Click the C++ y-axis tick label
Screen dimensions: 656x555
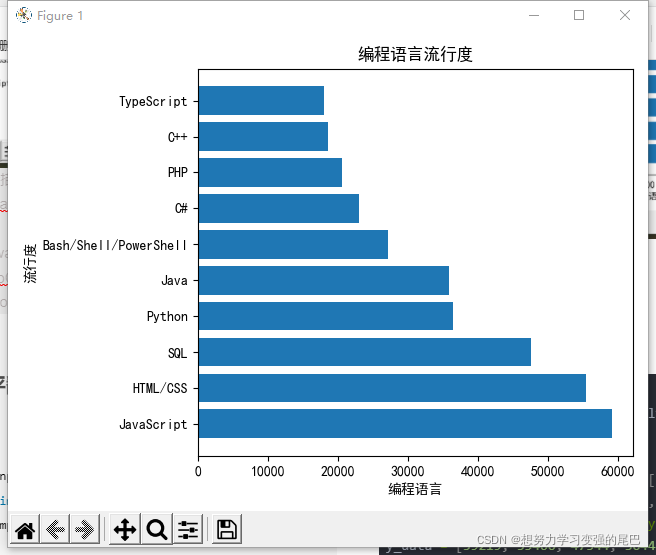coord(178,137)
